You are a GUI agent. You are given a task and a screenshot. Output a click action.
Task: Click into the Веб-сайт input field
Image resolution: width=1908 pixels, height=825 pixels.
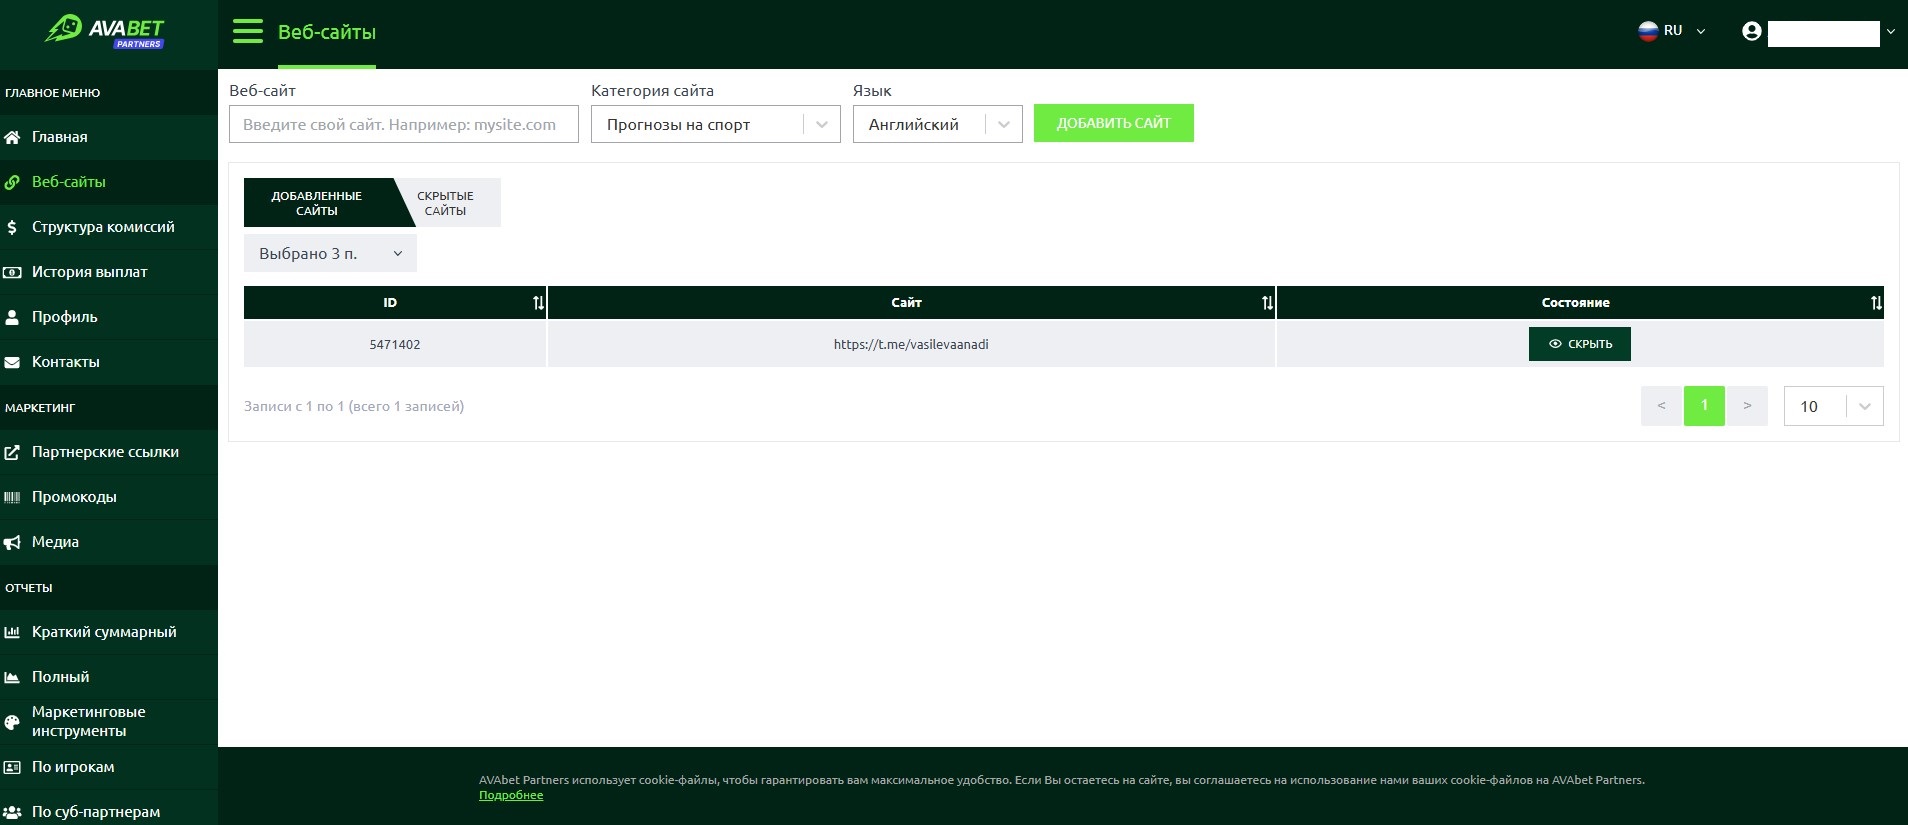tap(404, 125)
